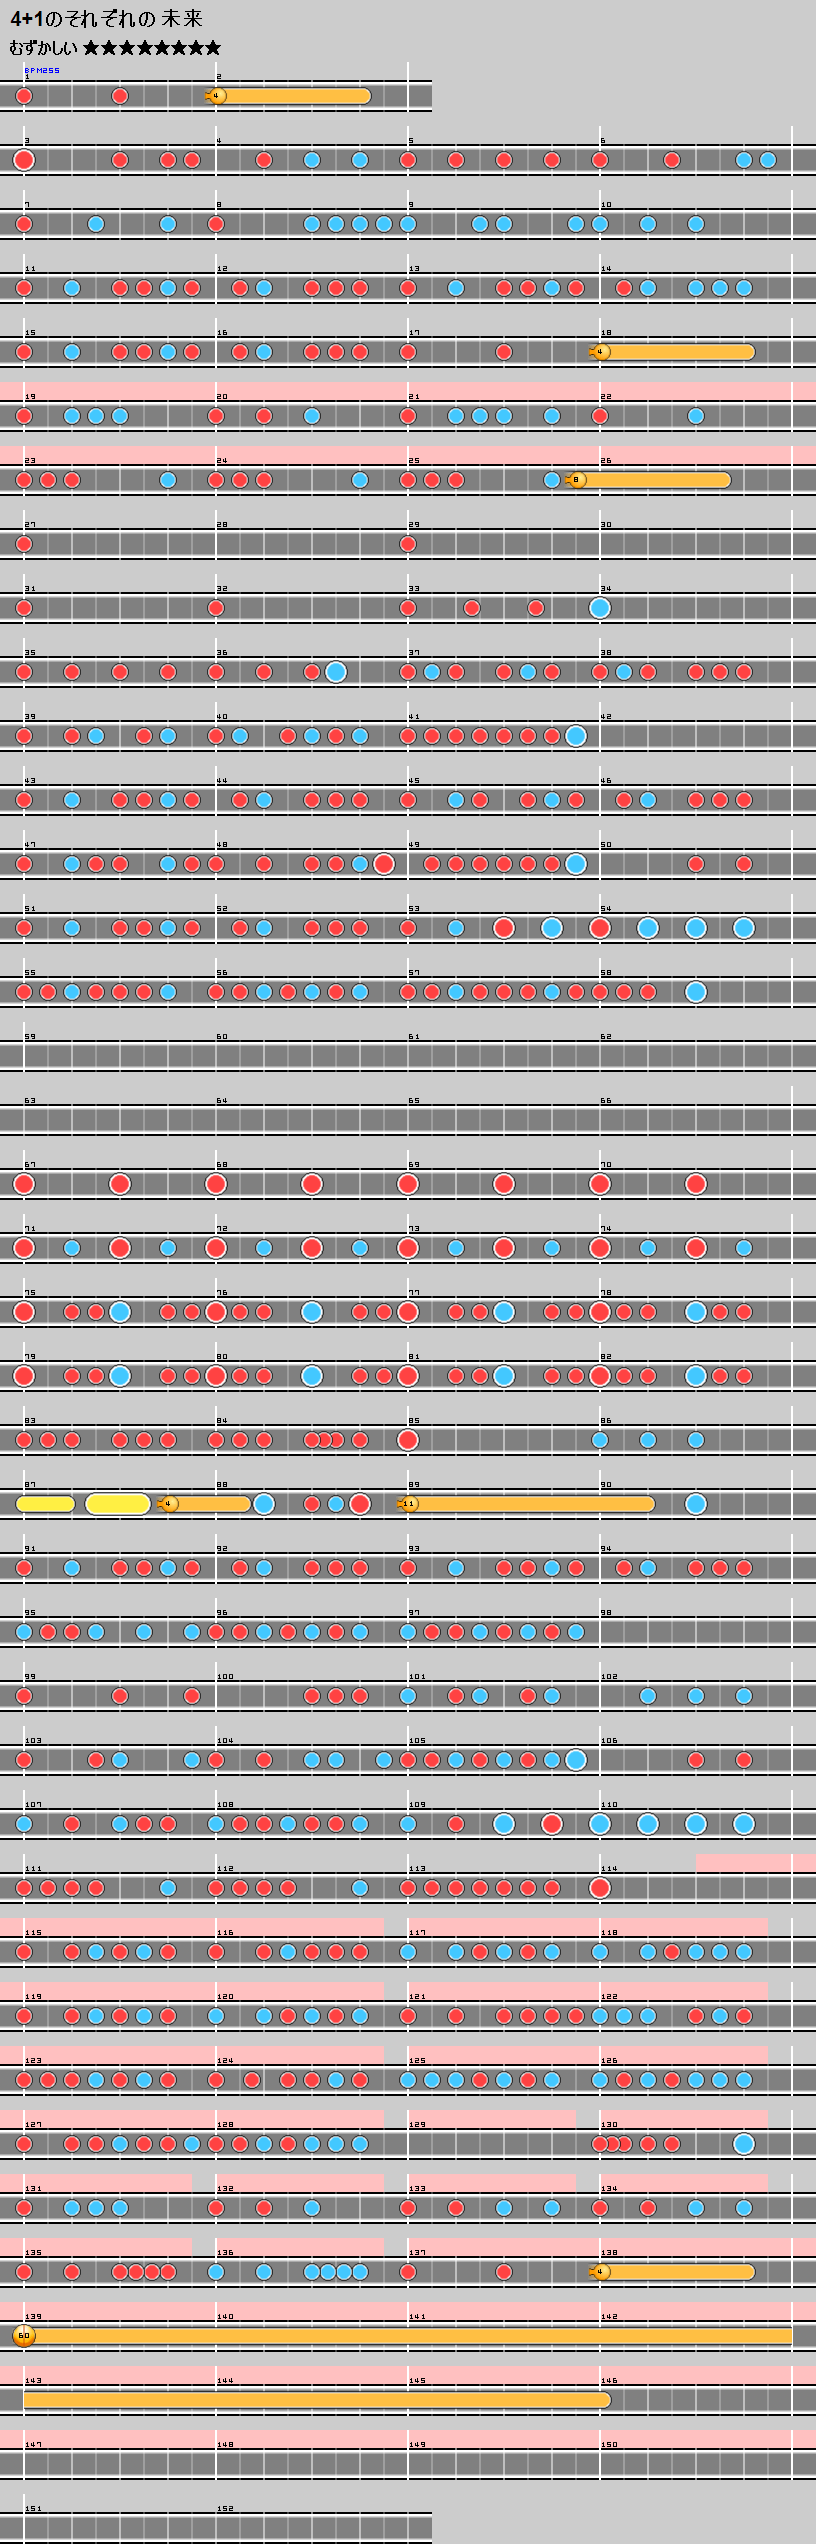Click the balloon note at measure 18
The width and height of the screenshot is (816, 2544).
(x=601, y=352)
